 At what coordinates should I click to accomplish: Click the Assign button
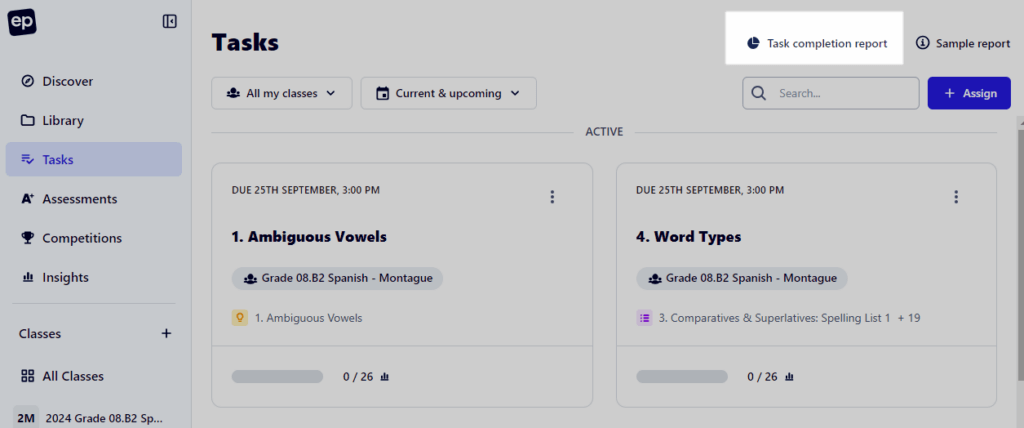click(969, 93)
